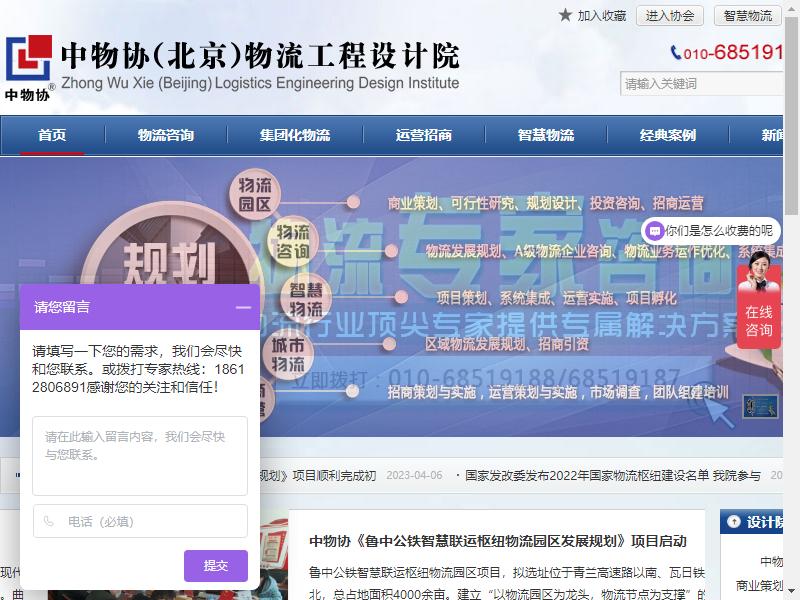
Task: Click banner text 区域物流发展规划、招商引资
Action: (507, 344)
